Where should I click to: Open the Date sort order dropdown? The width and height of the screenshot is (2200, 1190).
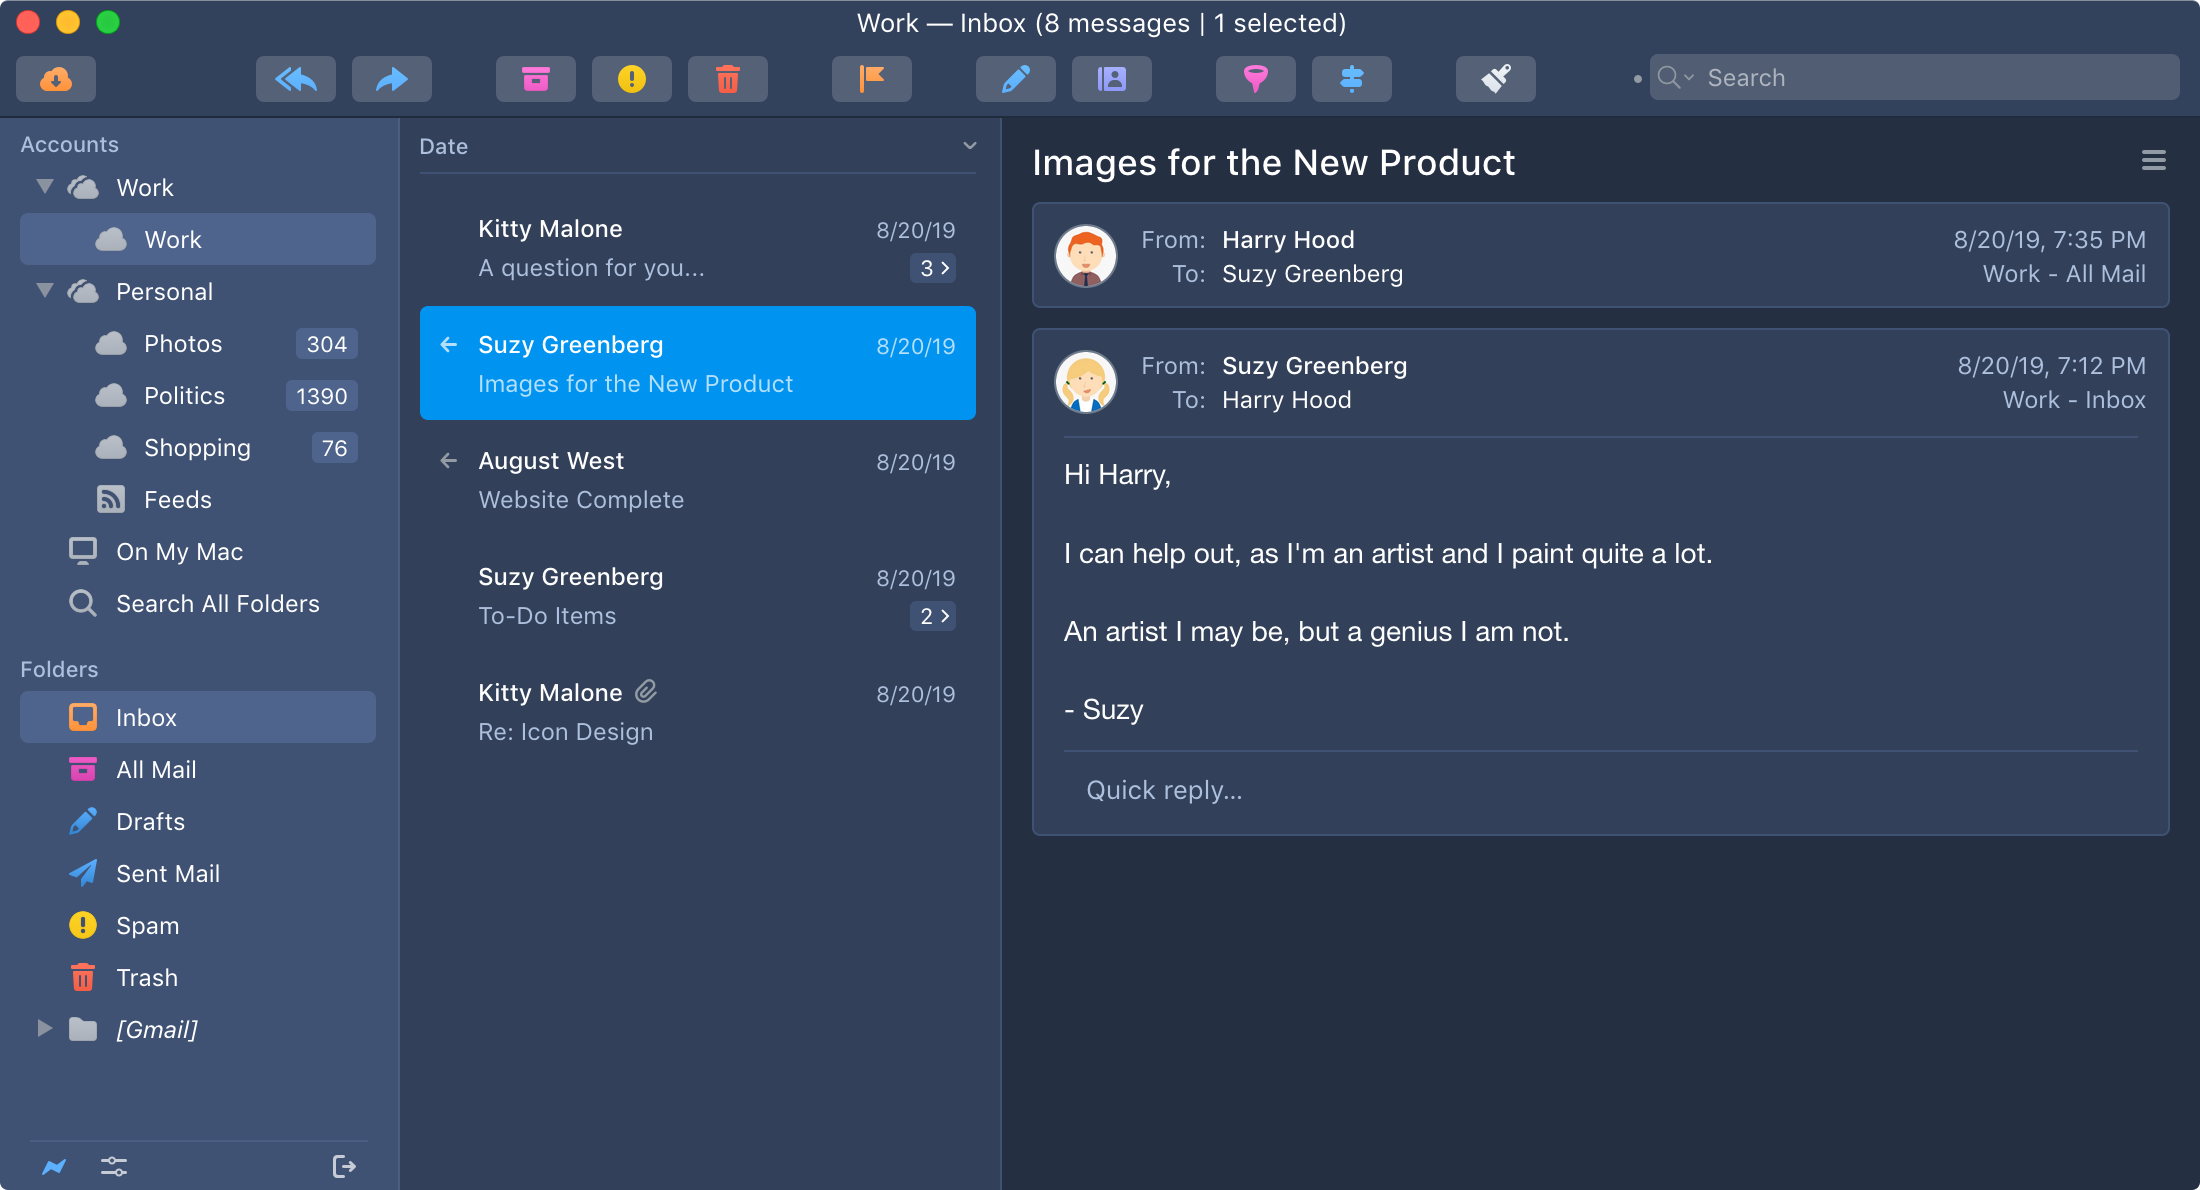pyautogui.click(x=969, y=146)
